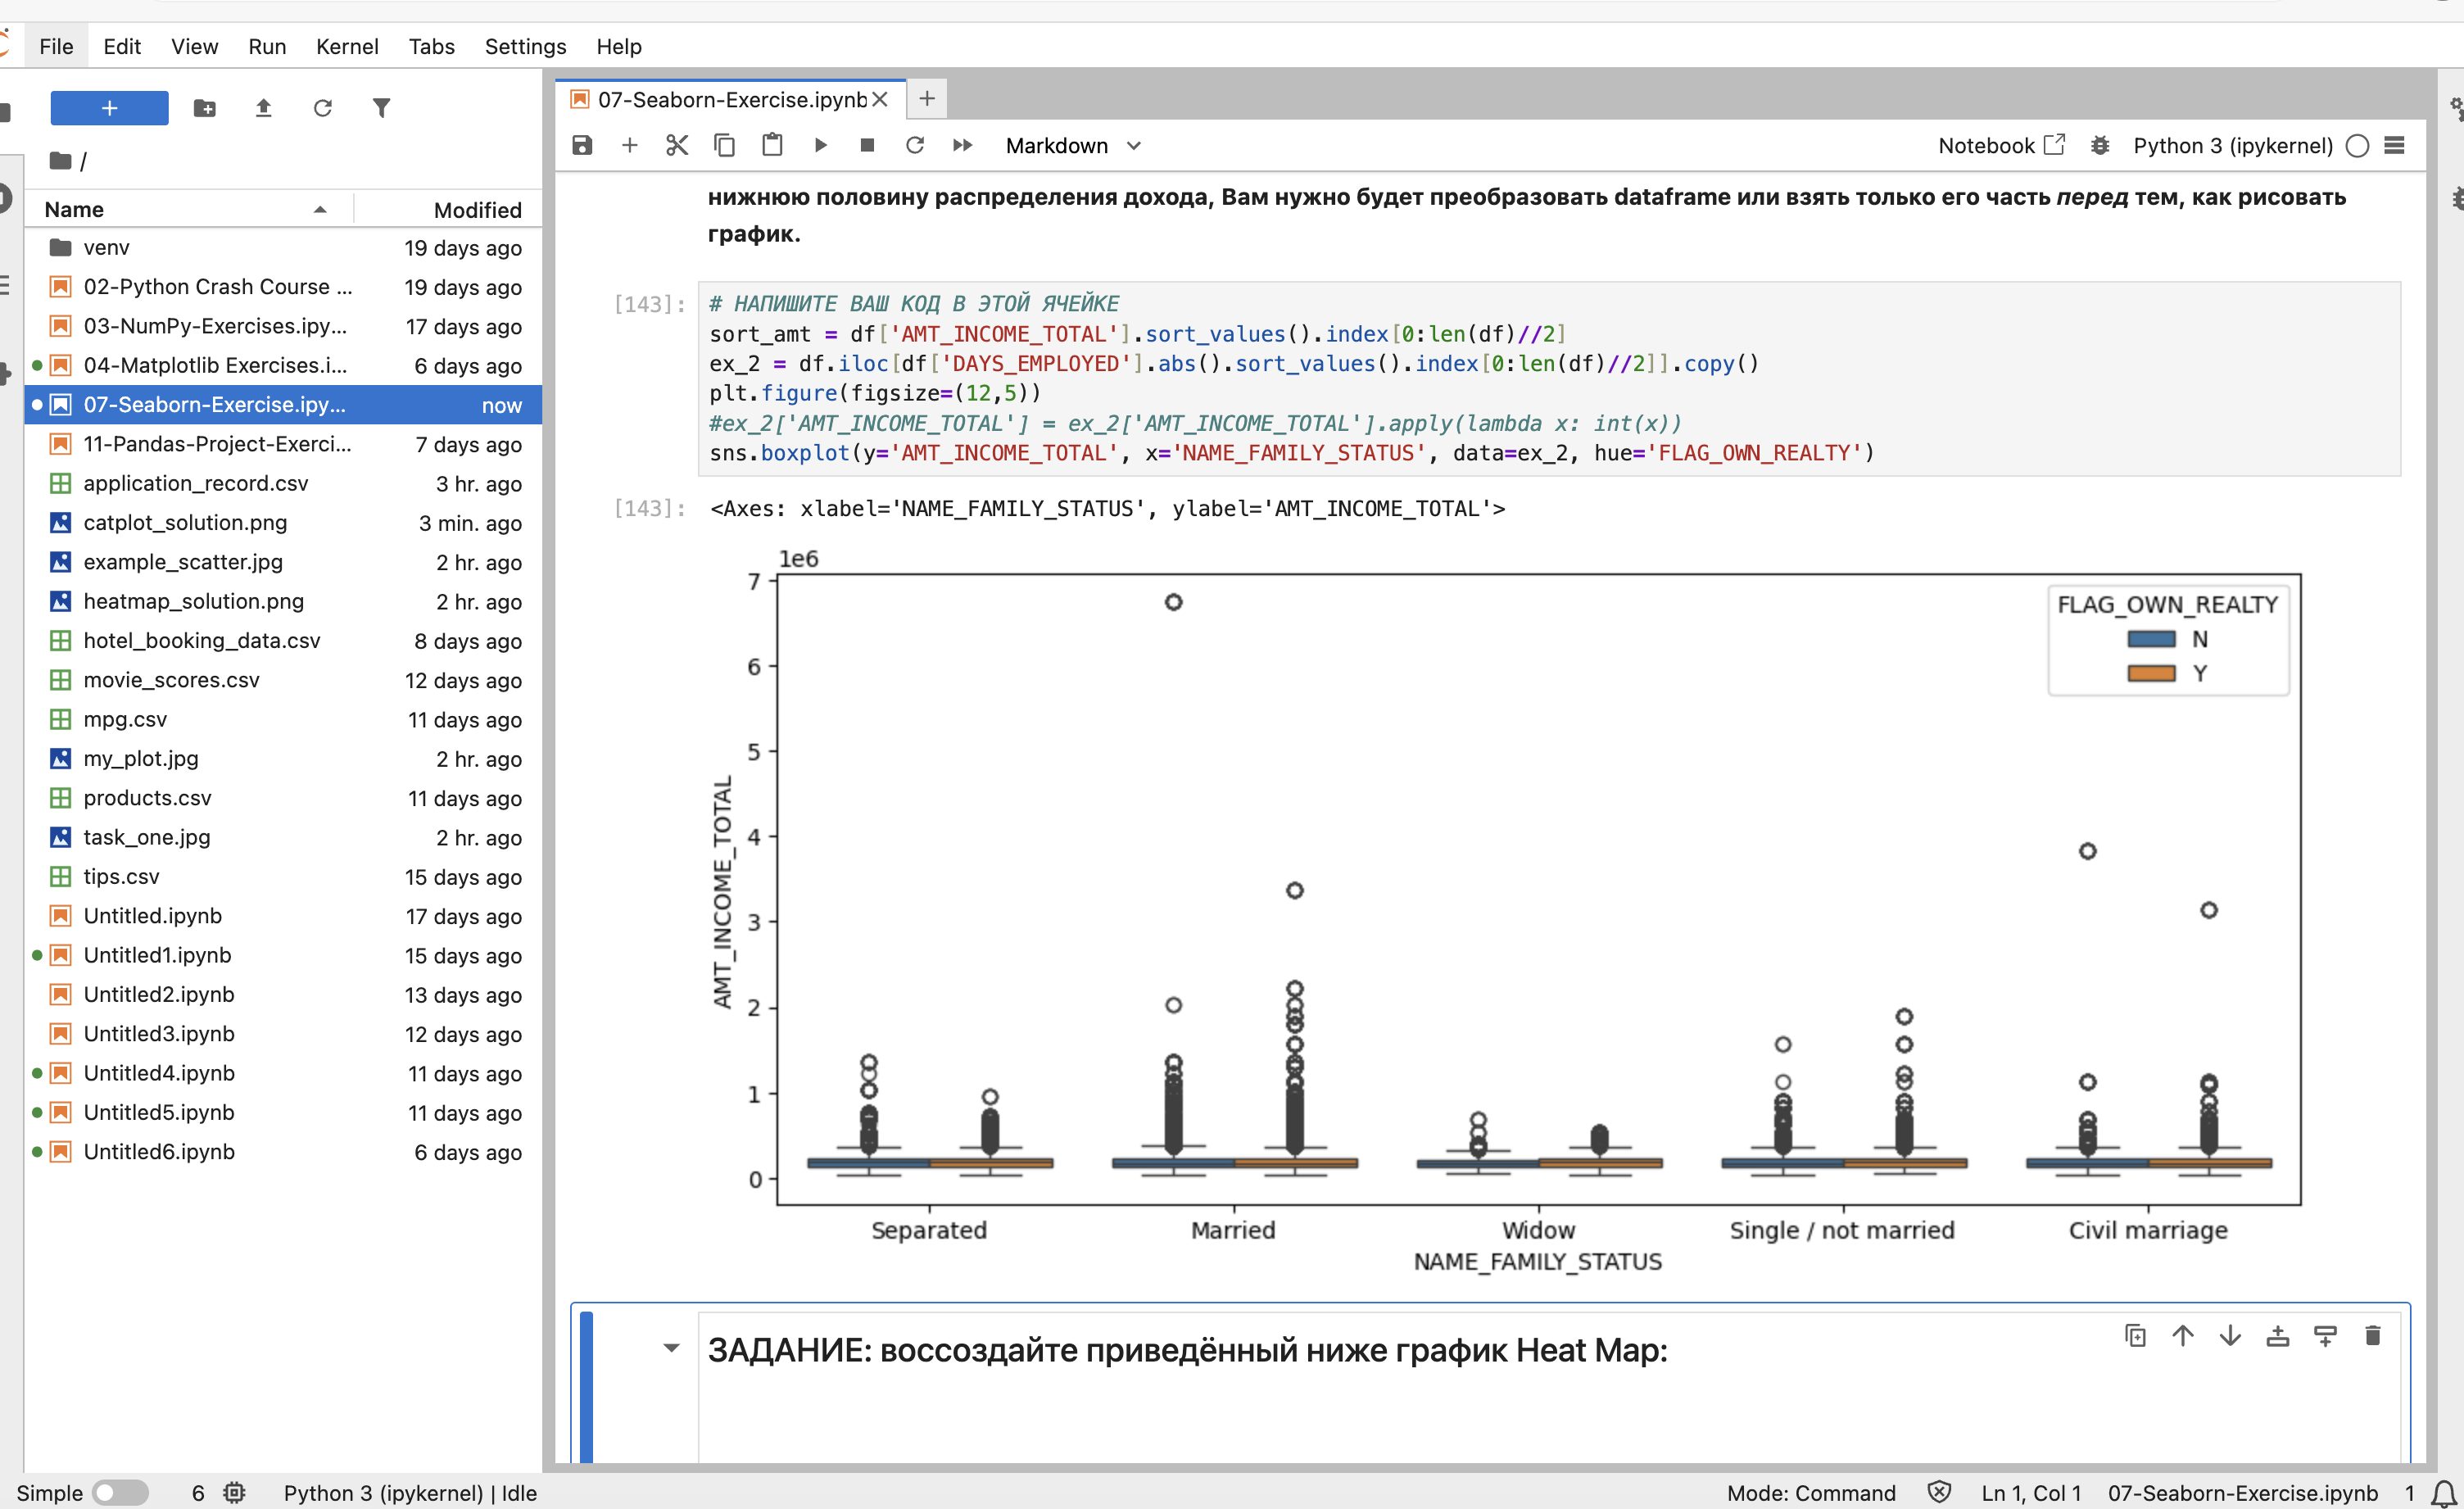Interrupt the kernel with the stop icon

tap(867, 146)
